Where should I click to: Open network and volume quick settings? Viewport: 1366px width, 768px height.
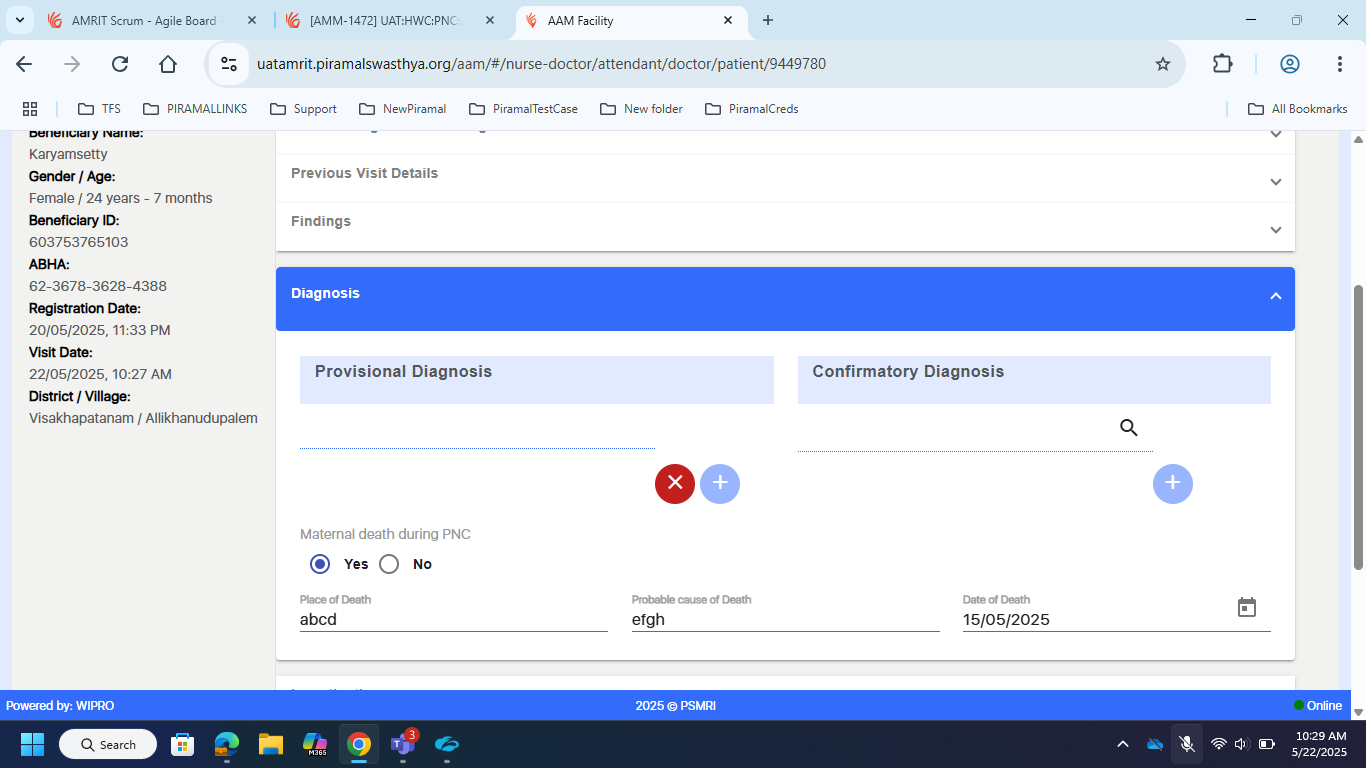tap(1242, 744)
